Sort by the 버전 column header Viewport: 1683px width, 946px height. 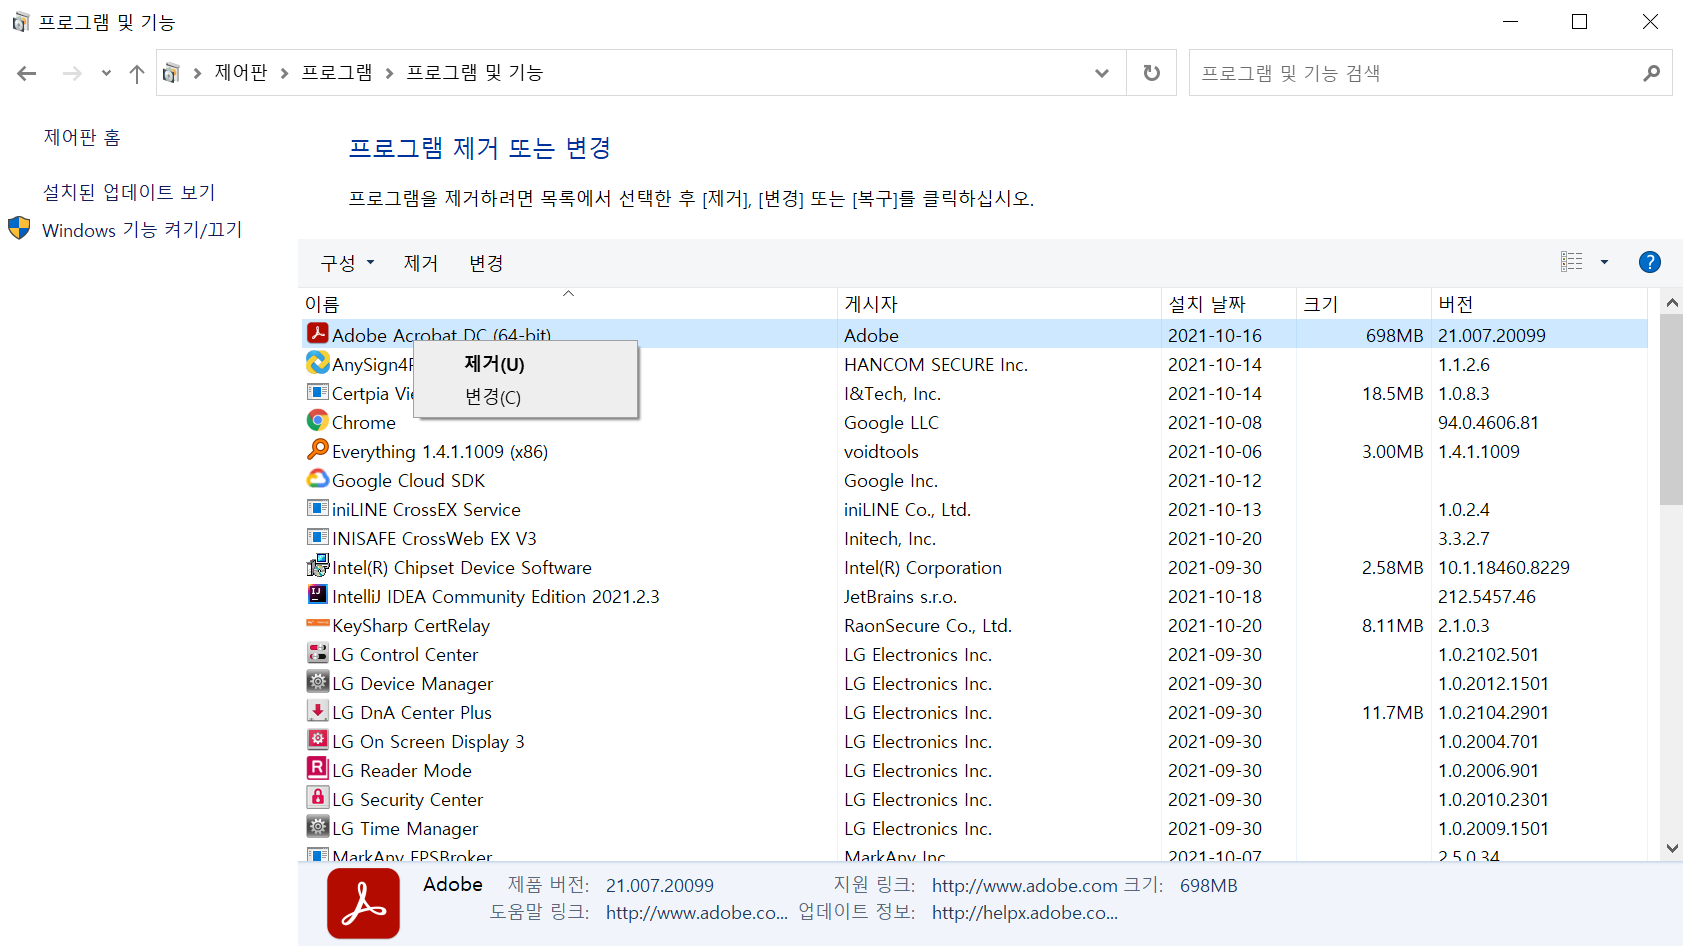click(1539, 304)
